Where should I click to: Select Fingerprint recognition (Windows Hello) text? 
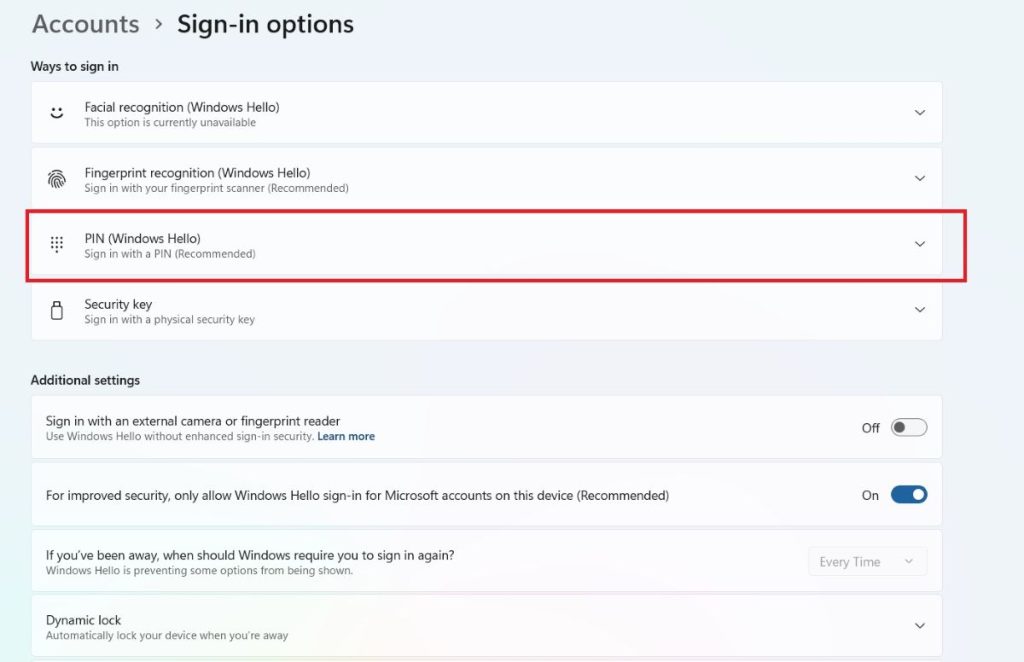coord(197,173)
